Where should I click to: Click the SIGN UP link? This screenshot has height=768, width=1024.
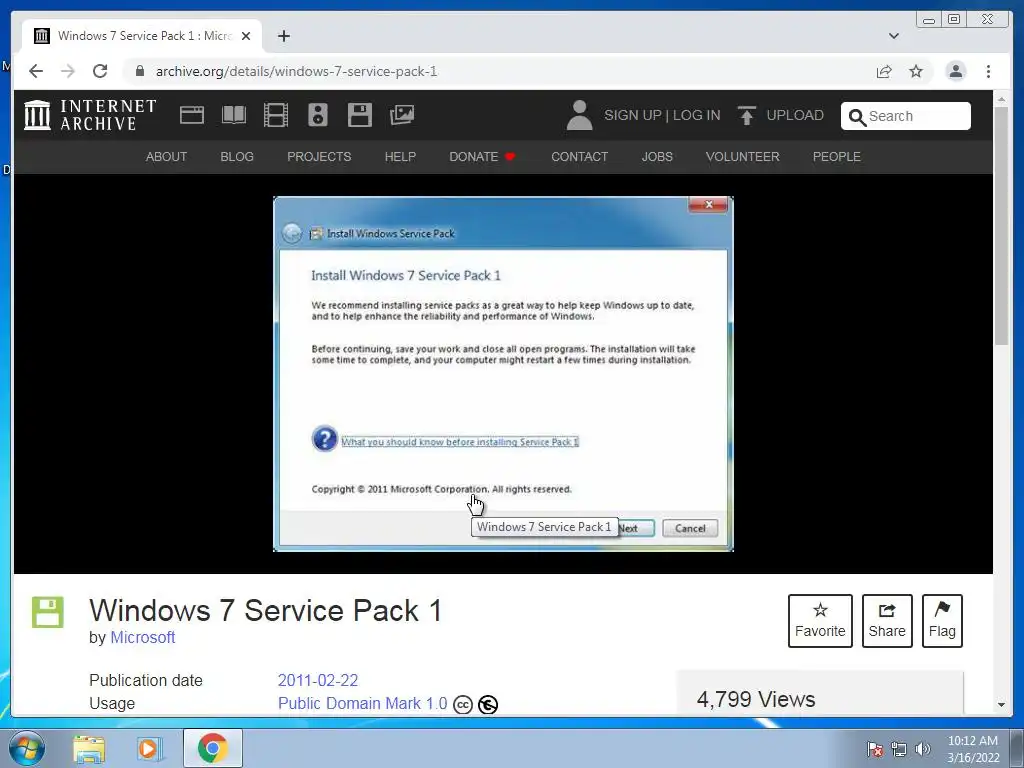tap(633, 116)
